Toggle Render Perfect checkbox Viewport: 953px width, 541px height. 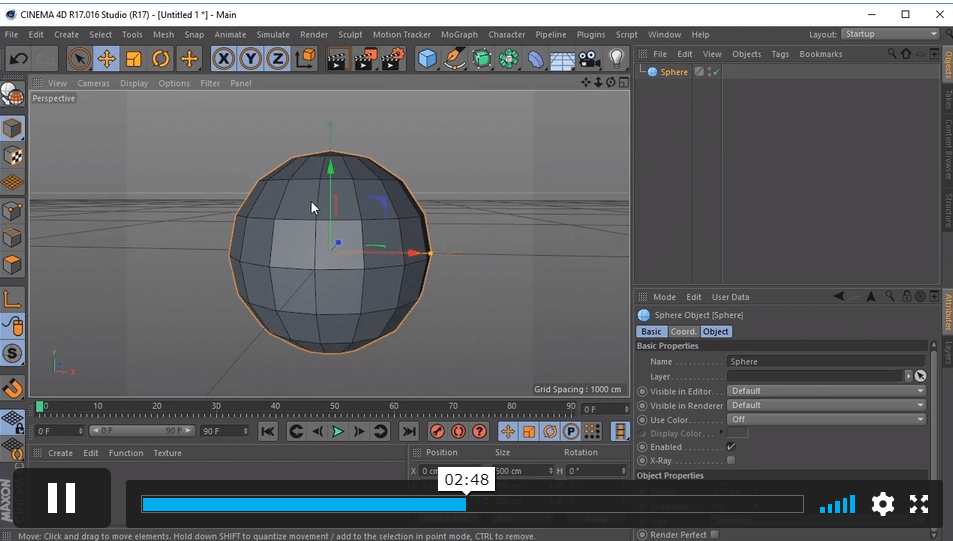click(715, 535)
